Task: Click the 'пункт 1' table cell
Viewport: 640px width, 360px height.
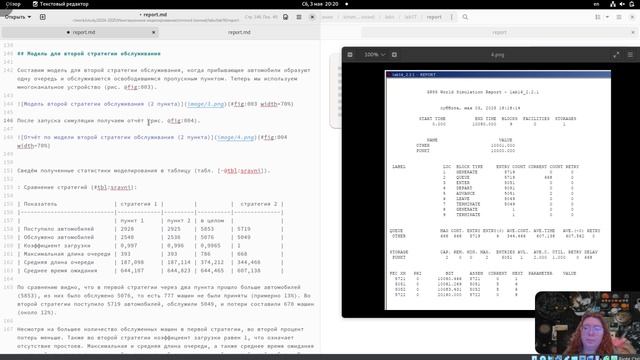Action: click(132, 221)
